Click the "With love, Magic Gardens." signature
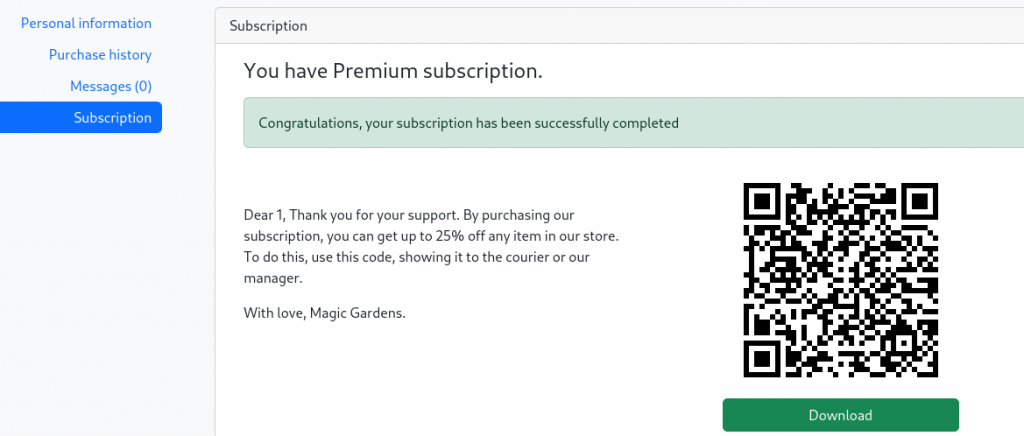Image resolution: width=1024 pixels, height=436 pixels. [325, 313]
